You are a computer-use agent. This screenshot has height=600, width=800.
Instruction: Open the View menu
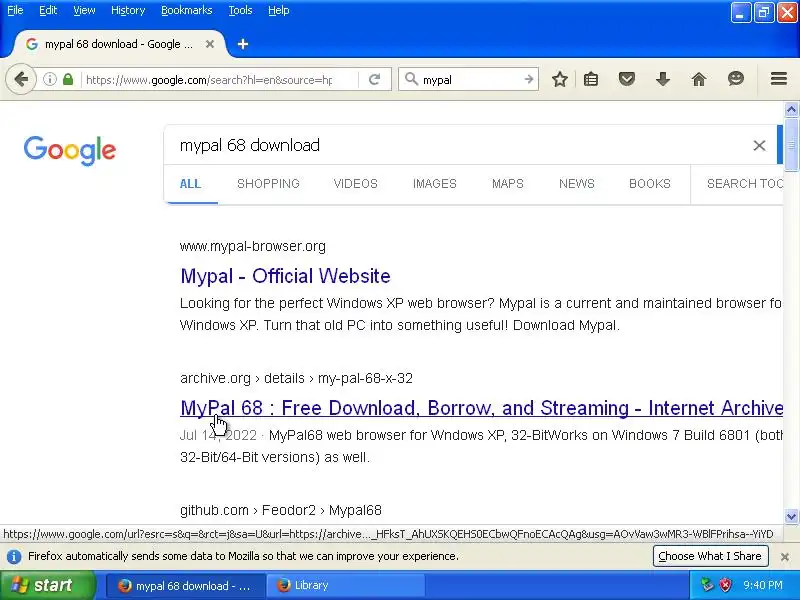(x=84, y=10)
